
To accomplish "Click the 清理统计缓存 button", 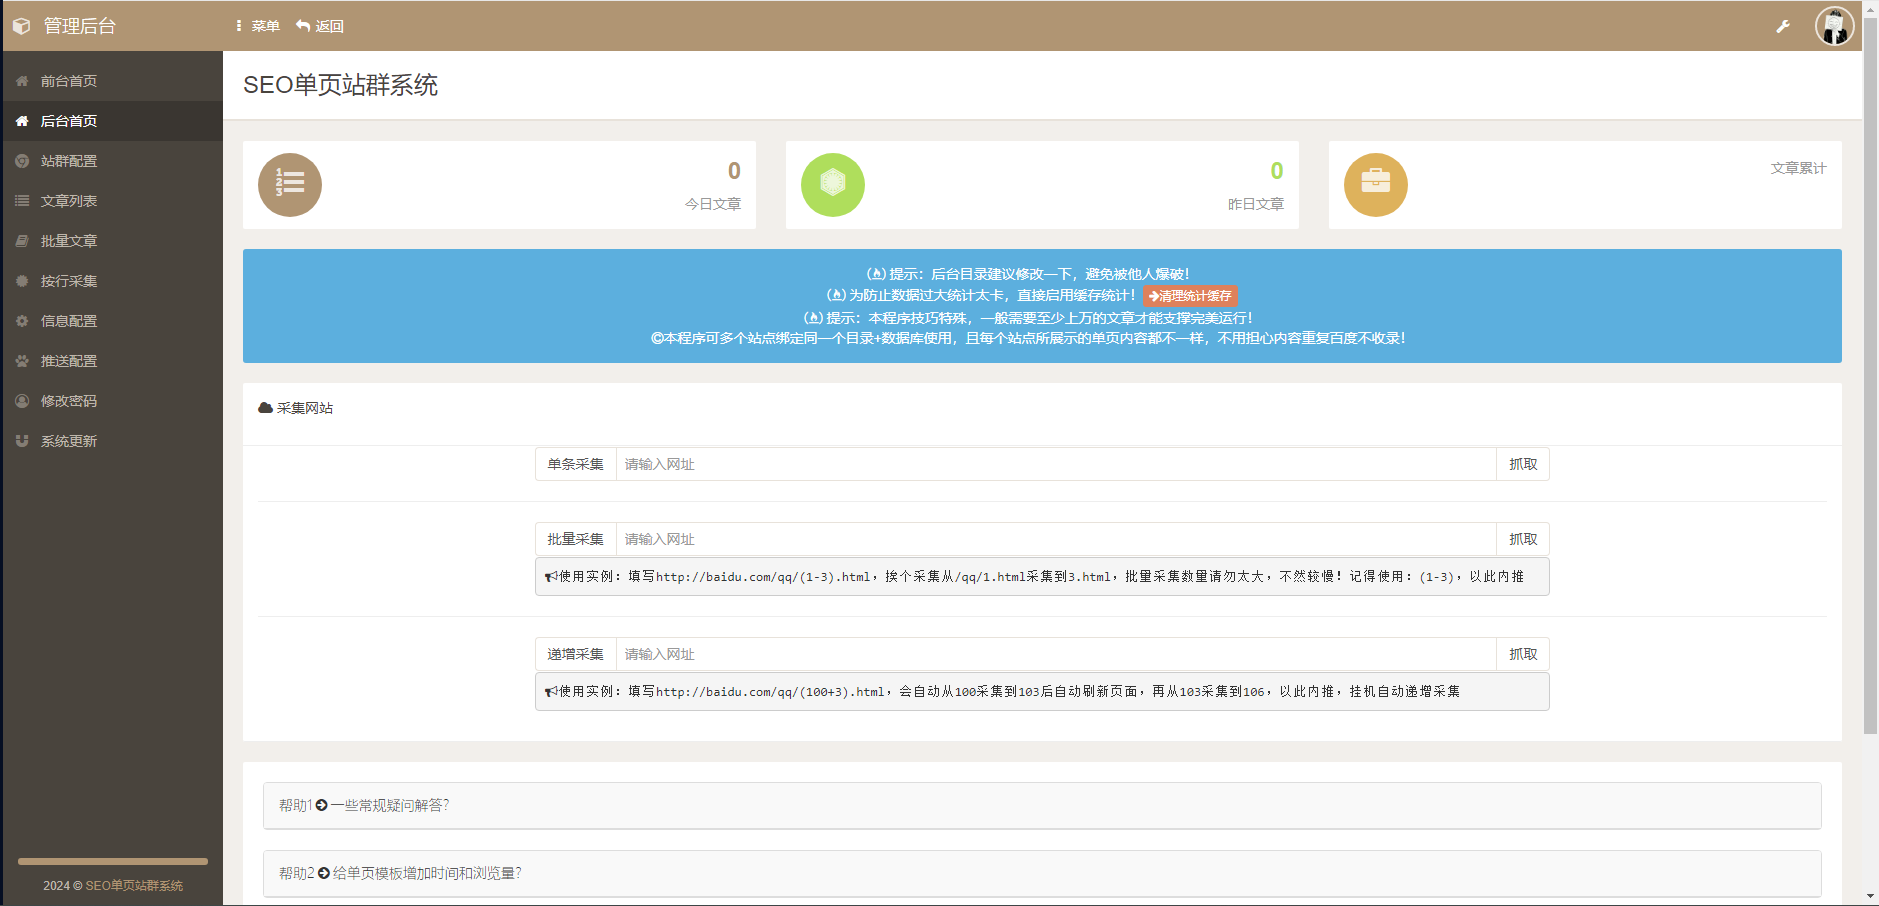I will [1190, 296].
